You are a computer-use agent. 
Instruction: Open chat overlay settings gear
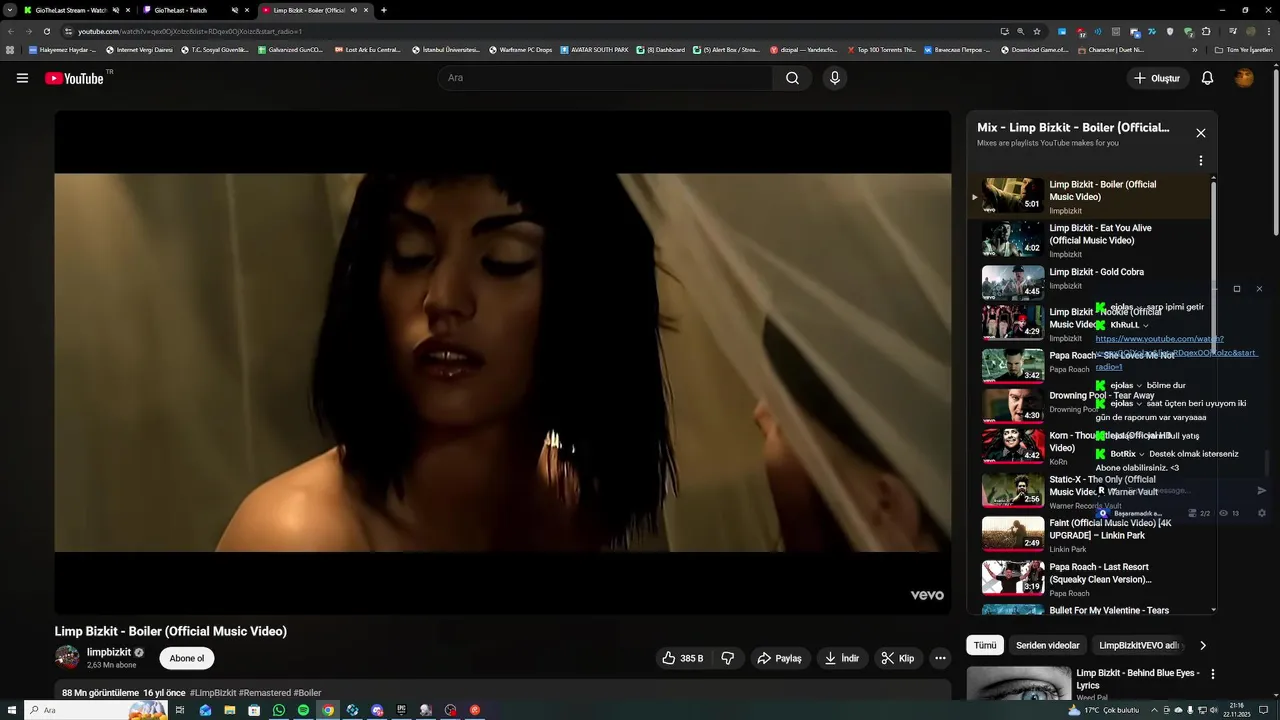[1261, 513]
